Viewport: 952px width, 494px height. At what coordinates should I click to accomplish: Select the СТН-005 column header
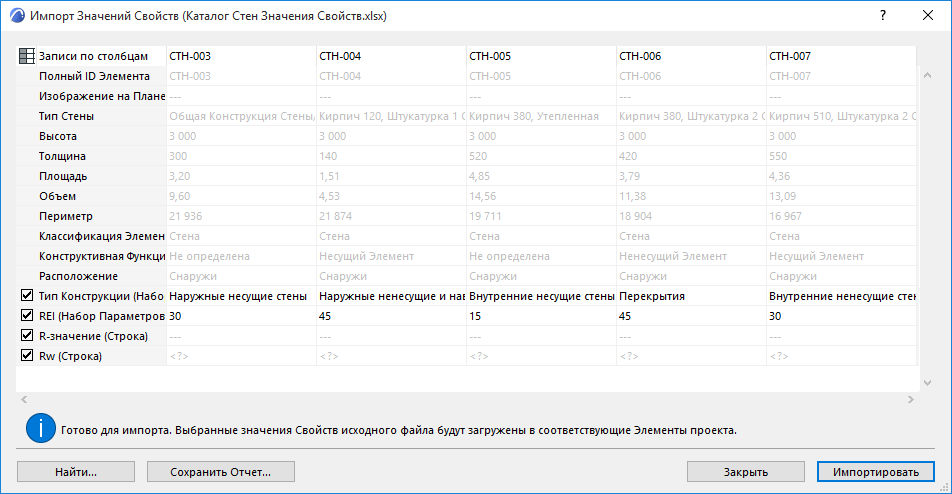coord(490,56)
